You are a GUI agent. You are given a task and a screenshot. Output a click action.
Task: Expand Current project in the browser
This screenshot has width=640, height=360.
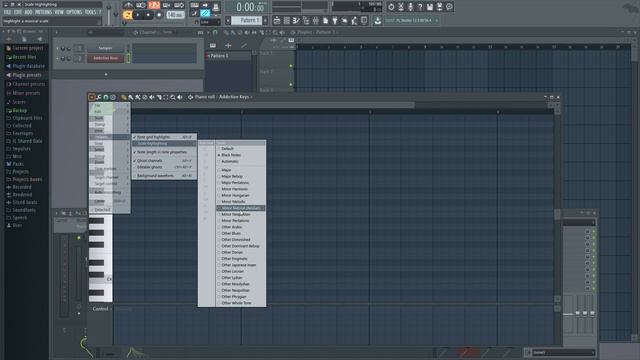[27, 48]
